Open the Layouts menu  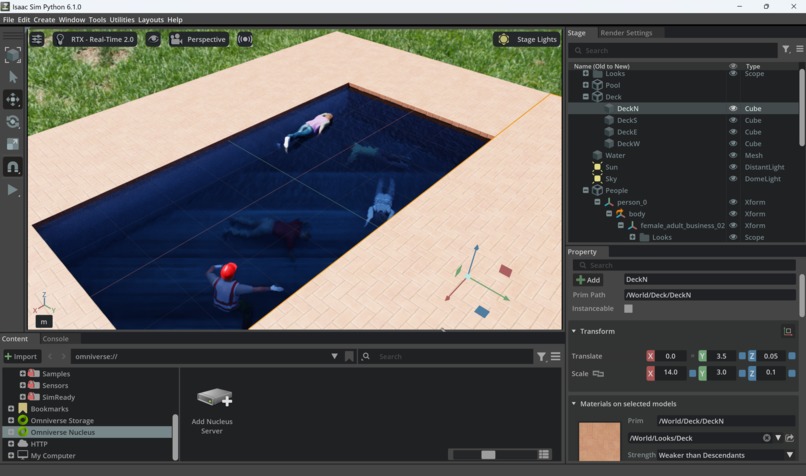tap(151, 20)
